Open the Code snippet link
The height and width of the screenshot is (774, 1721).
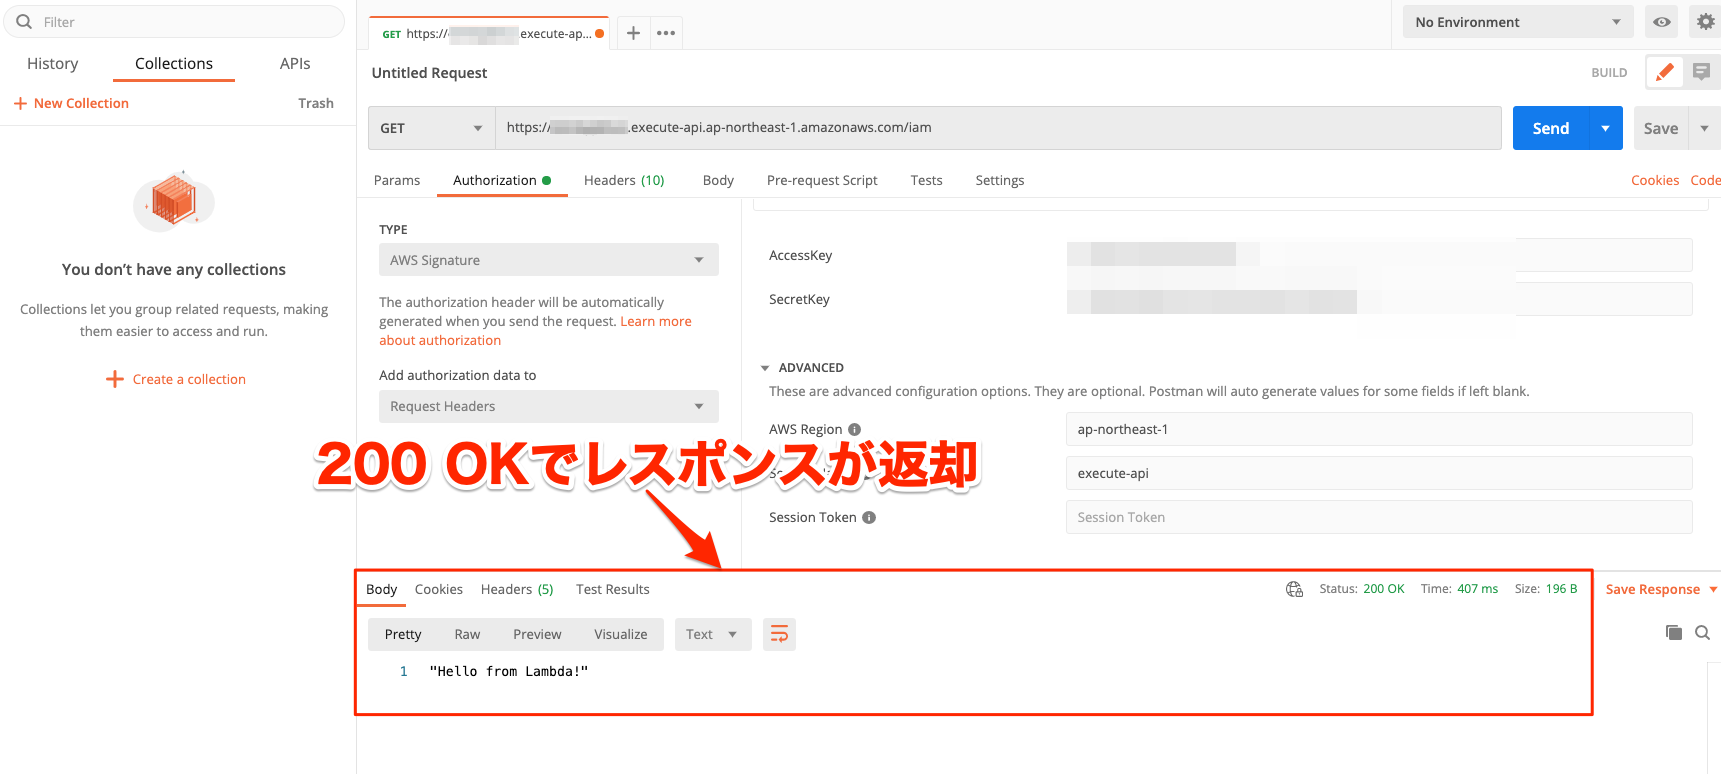pos(1705,180)
